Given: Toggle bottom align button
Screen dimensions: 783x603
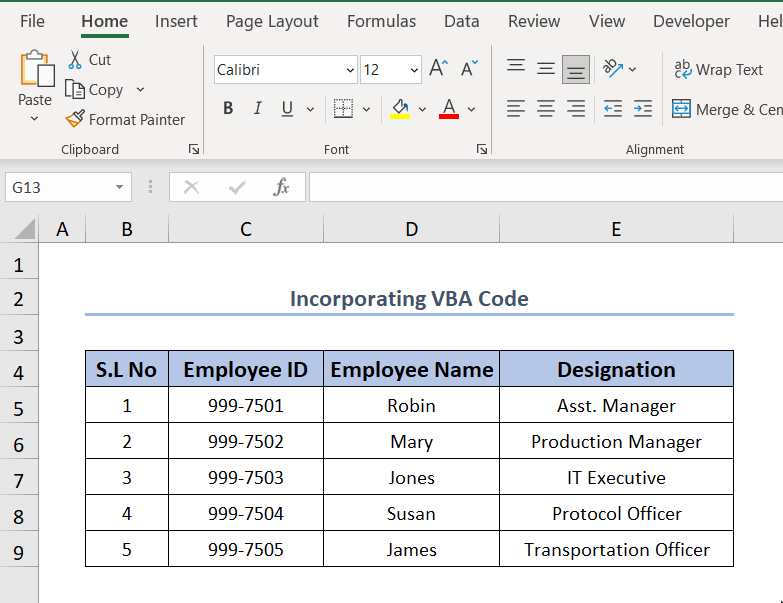Looking at the screenshot, I should tap(576, 69).
